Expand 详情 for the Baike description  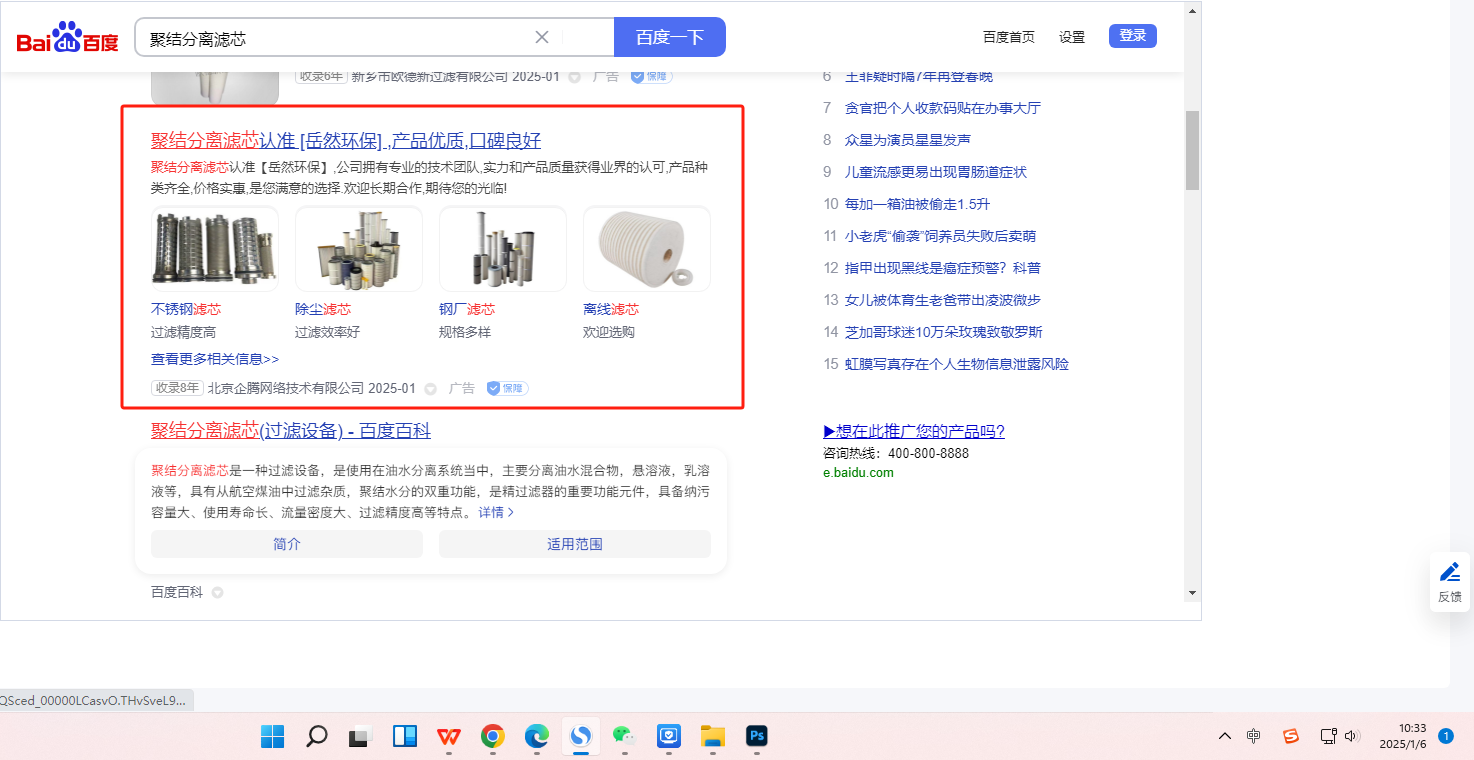click(x=496, y=512)
